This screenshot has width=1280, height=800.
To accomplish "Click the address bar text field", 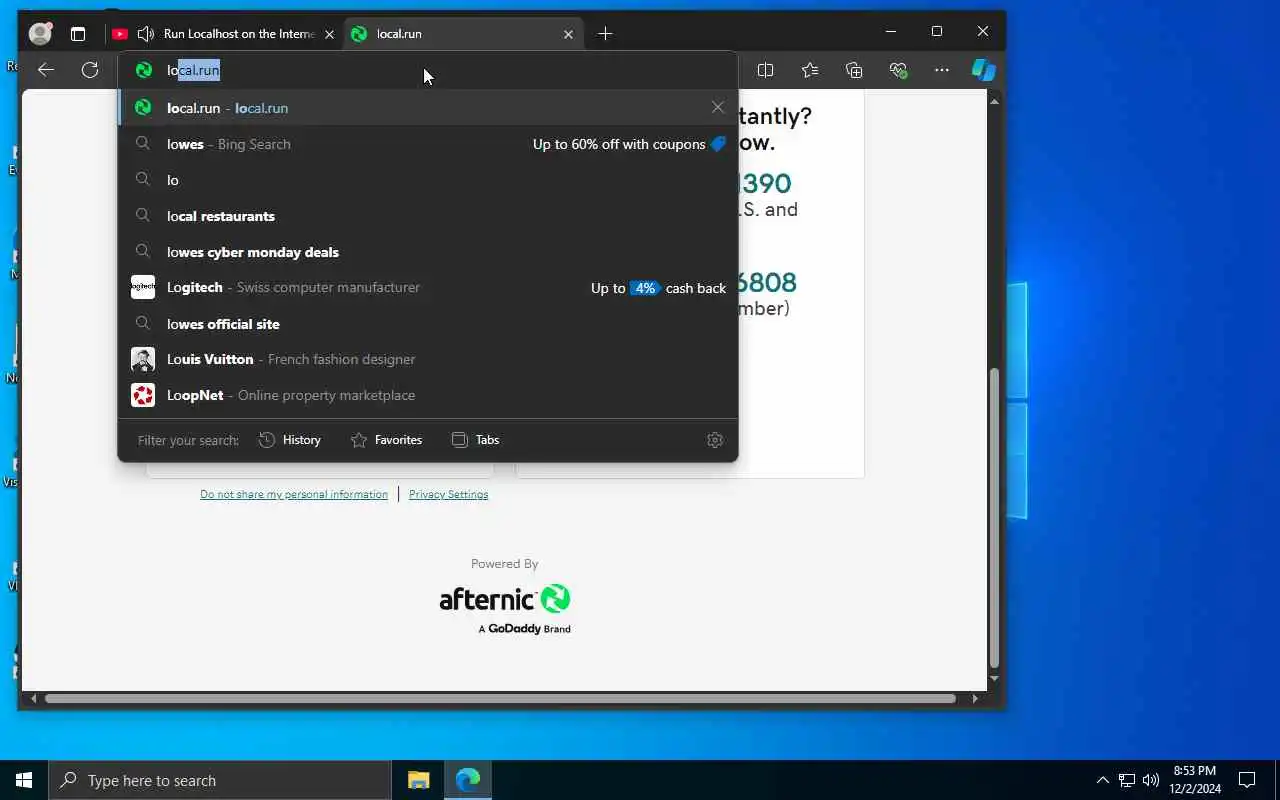I will (x=430, y=70).
